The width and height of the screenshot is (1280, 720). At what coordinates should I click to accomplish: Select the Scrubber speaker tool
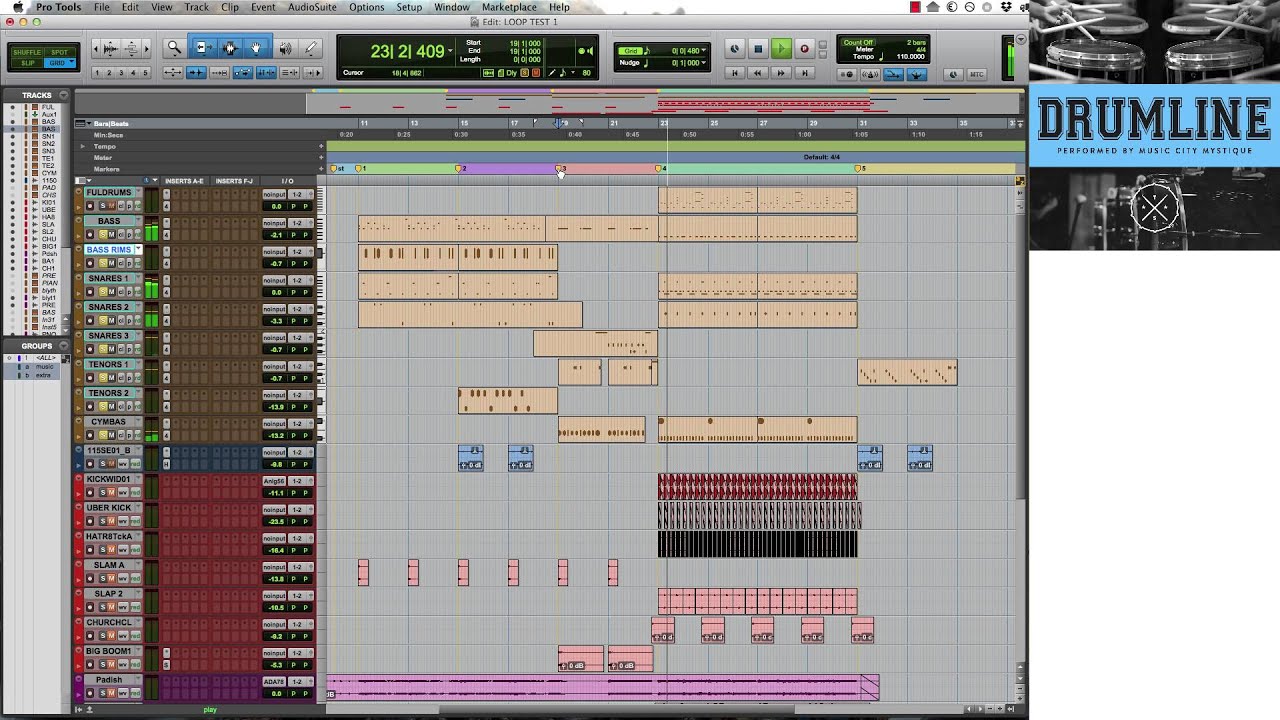click(x=286, y=47)
